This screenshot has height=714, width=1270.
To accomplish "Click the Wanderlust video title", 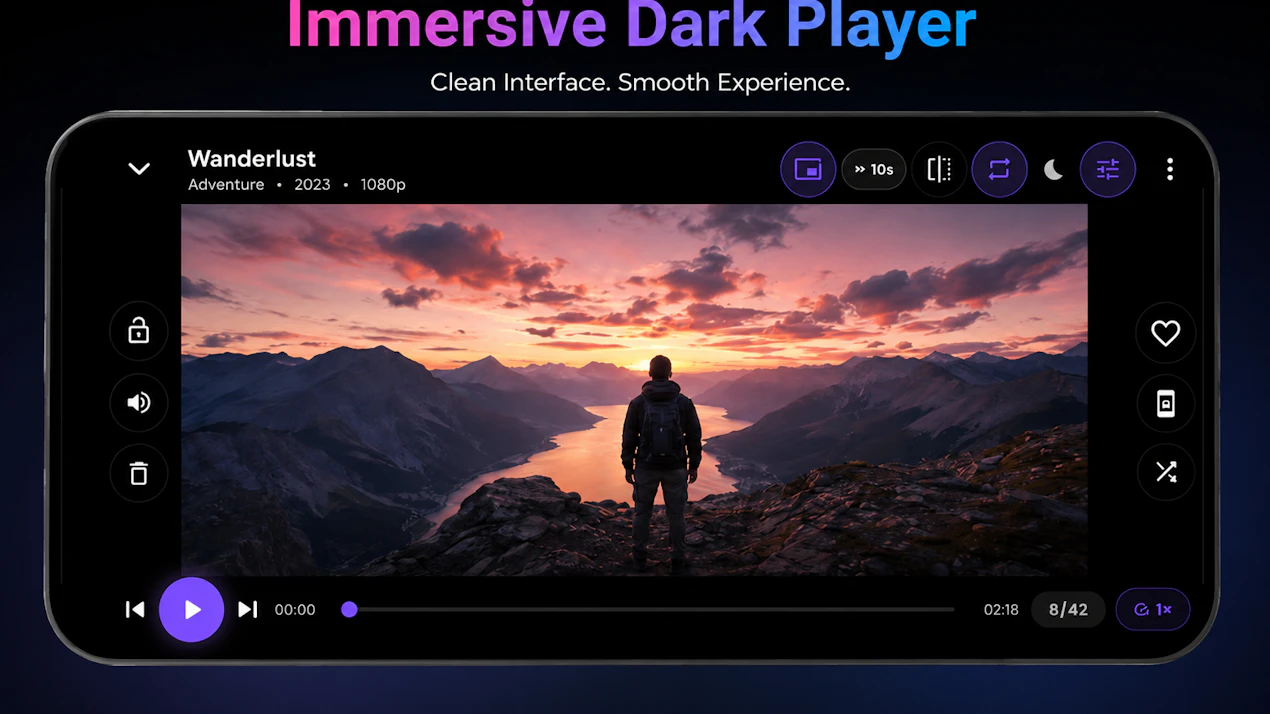I will pos(252,158).
